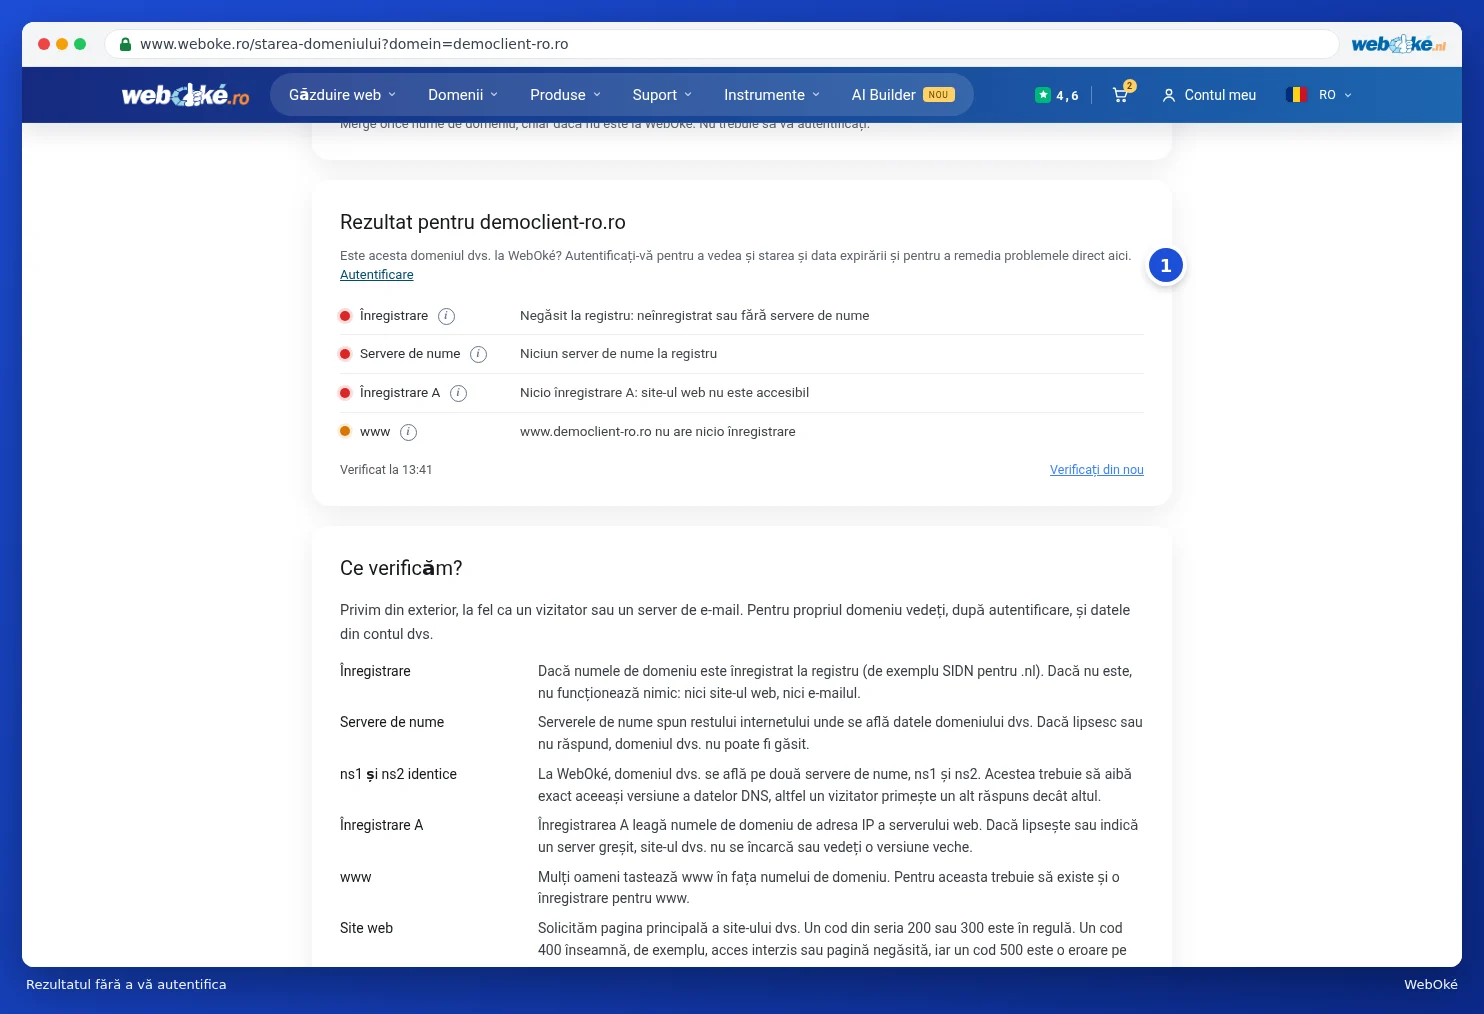Click the 4,6 rating score

[x=1067, y=96]
